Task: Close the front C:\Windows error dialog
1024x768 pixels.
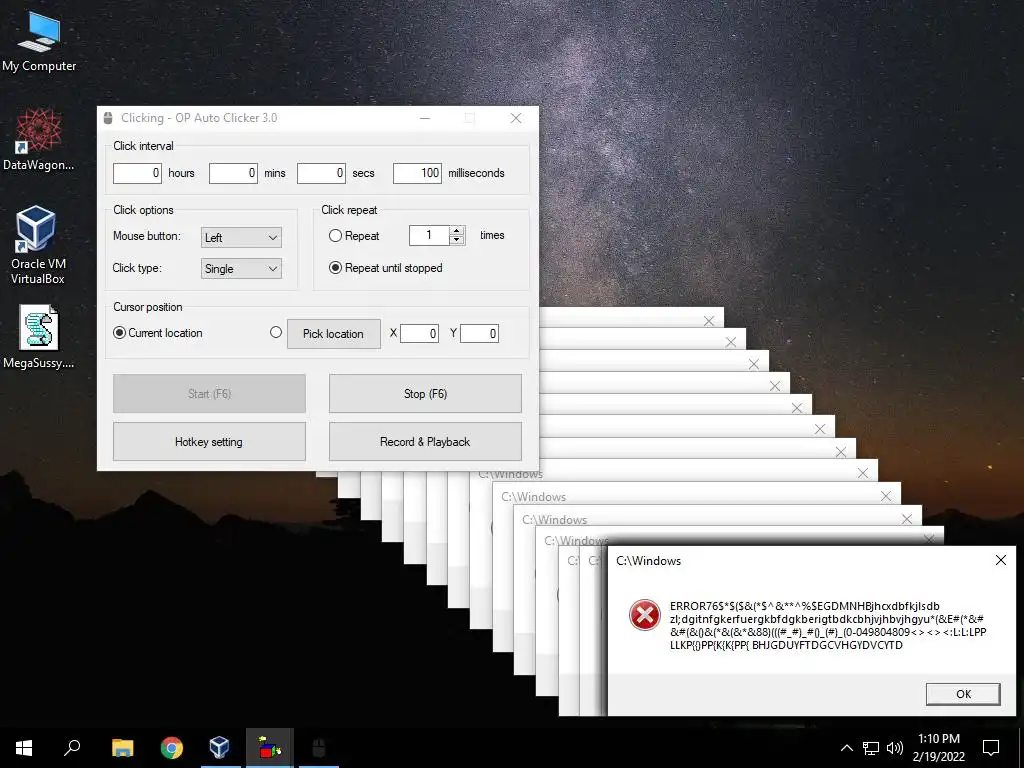Action: pos(1000,560)
